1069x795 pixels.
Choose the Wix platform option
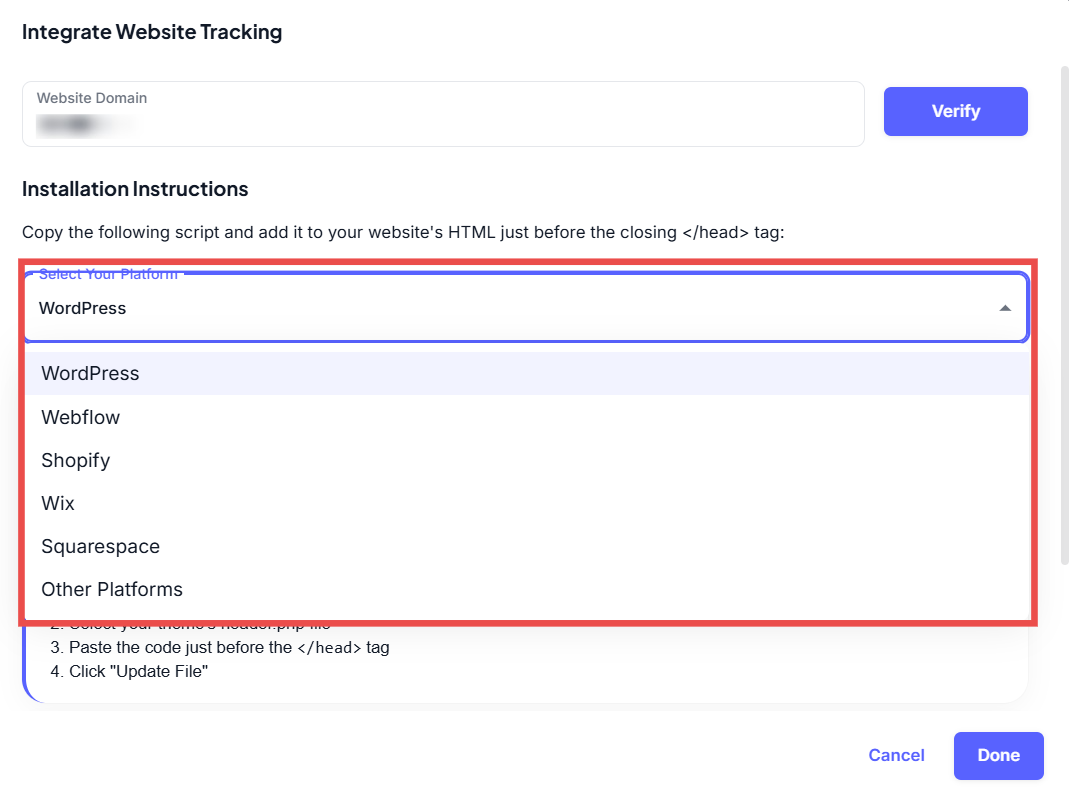click(x=58, y=503)
